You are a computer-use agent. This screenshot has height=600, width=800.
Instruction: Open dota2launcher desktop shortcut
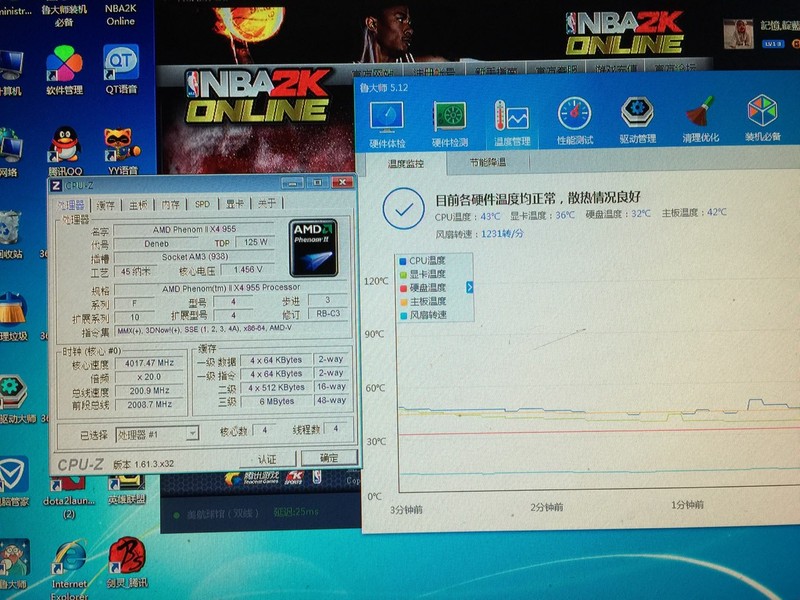[68, 497]
